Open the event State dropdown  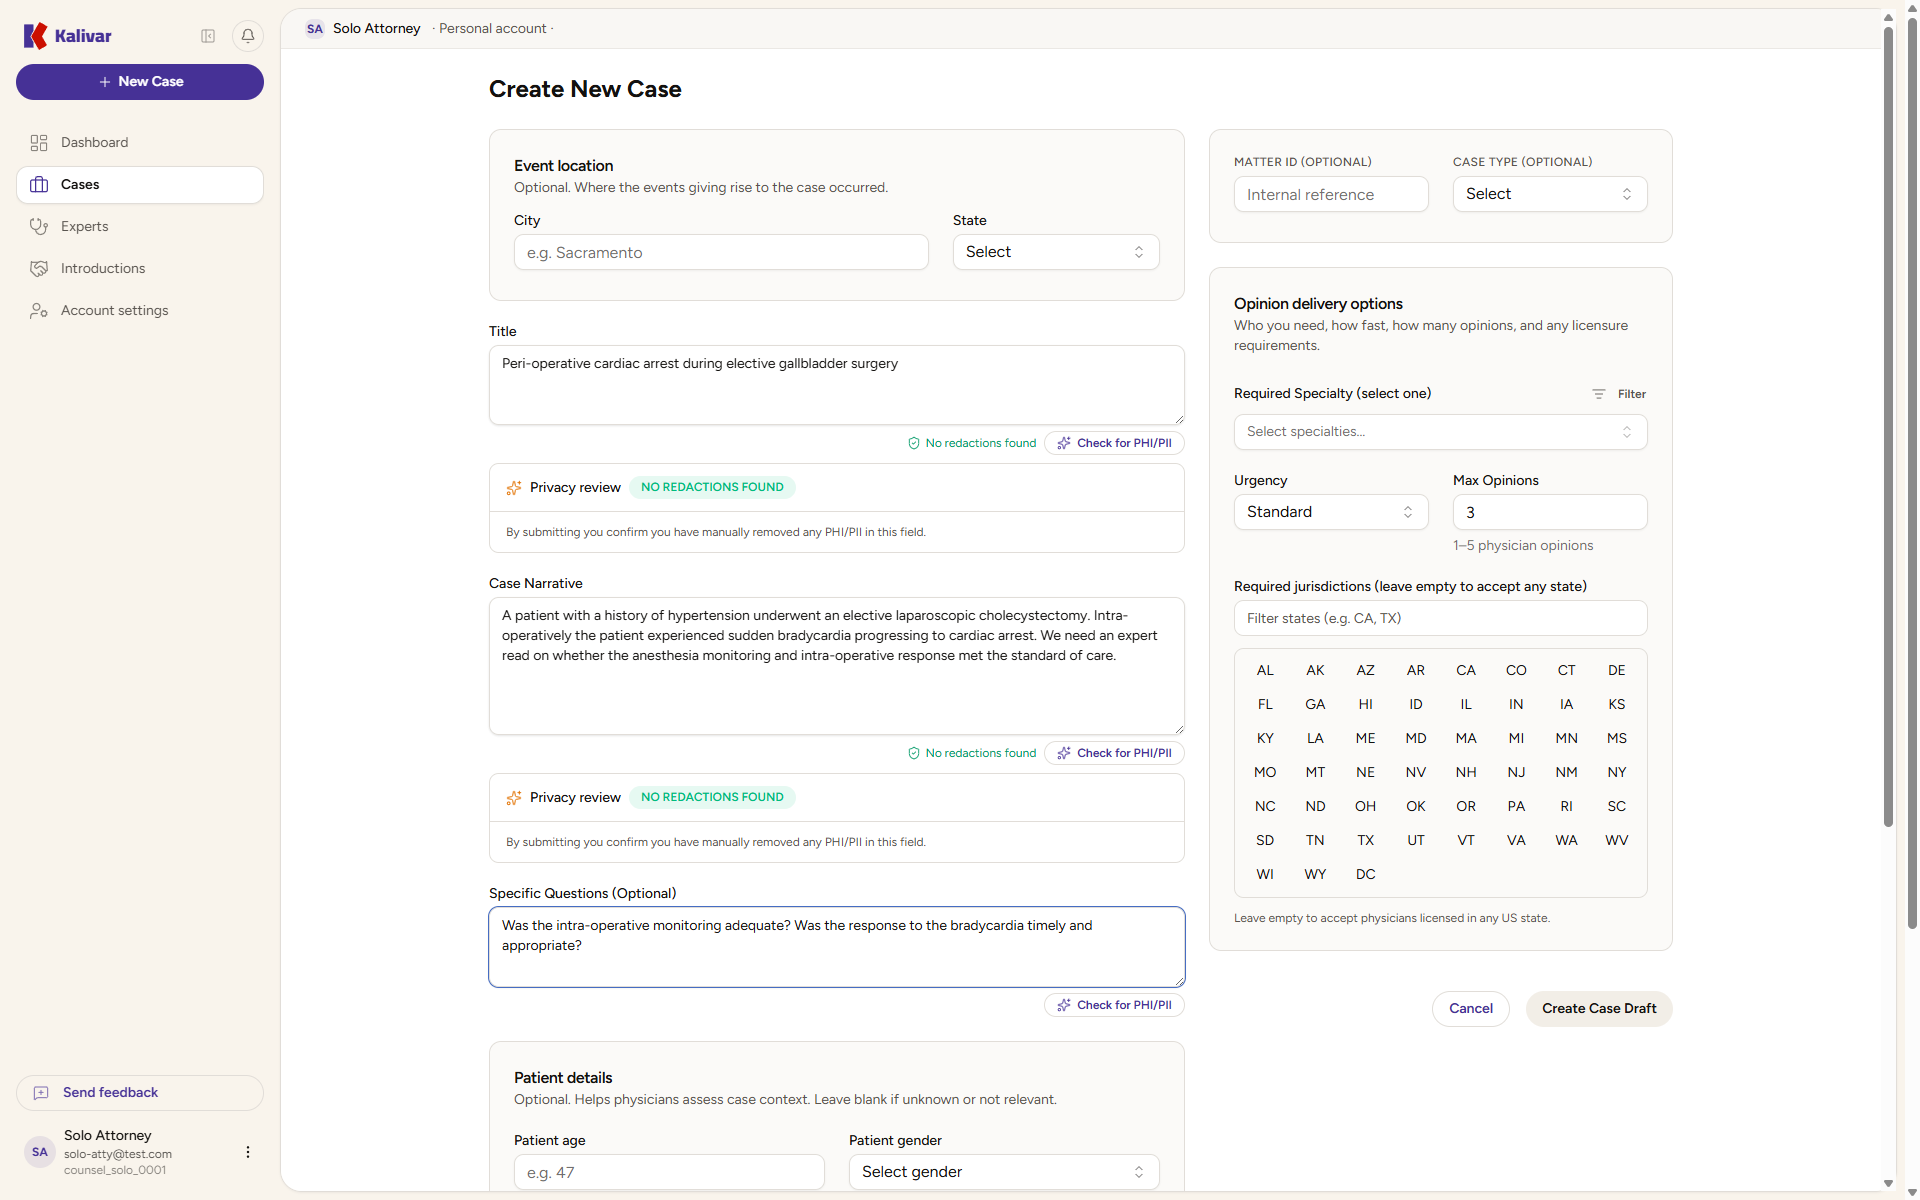(x=1056, y=252)
